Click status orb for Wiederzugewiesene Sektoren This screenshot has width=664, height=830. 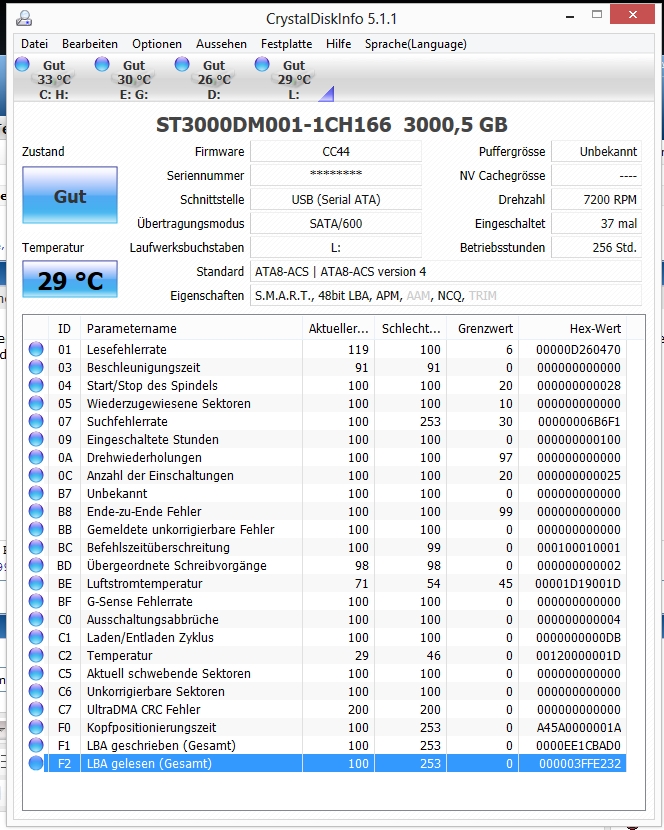point(36,403)
